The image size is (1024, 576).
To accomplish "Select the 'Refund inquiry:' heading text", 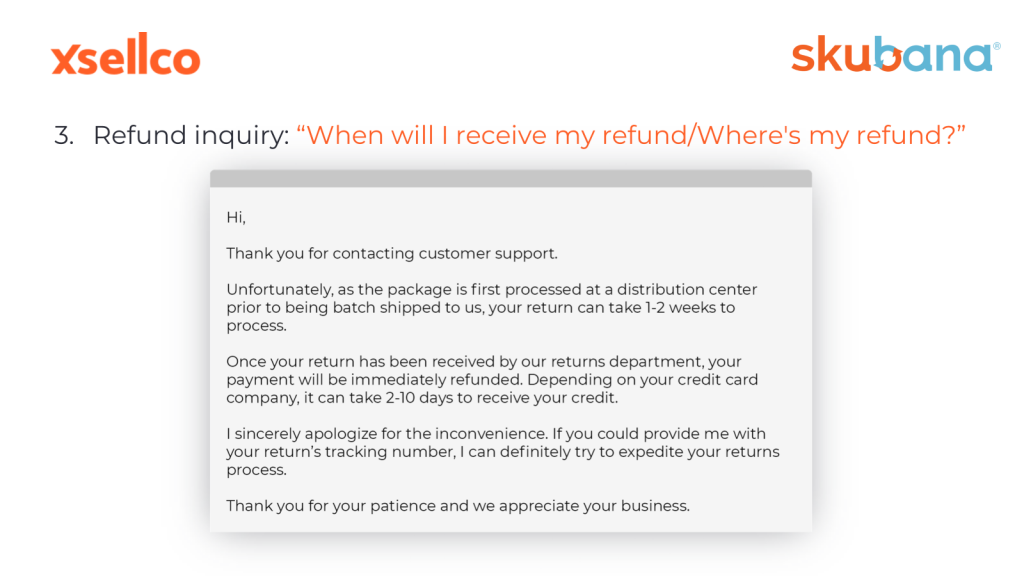I will tap(191, 136).
